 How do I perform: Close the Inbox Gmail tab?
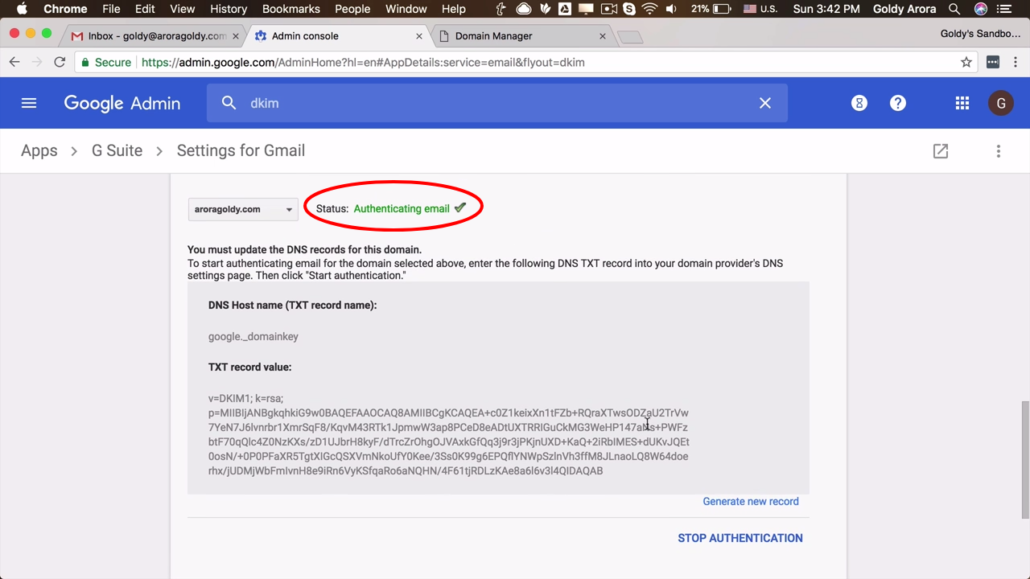[236, 36]
